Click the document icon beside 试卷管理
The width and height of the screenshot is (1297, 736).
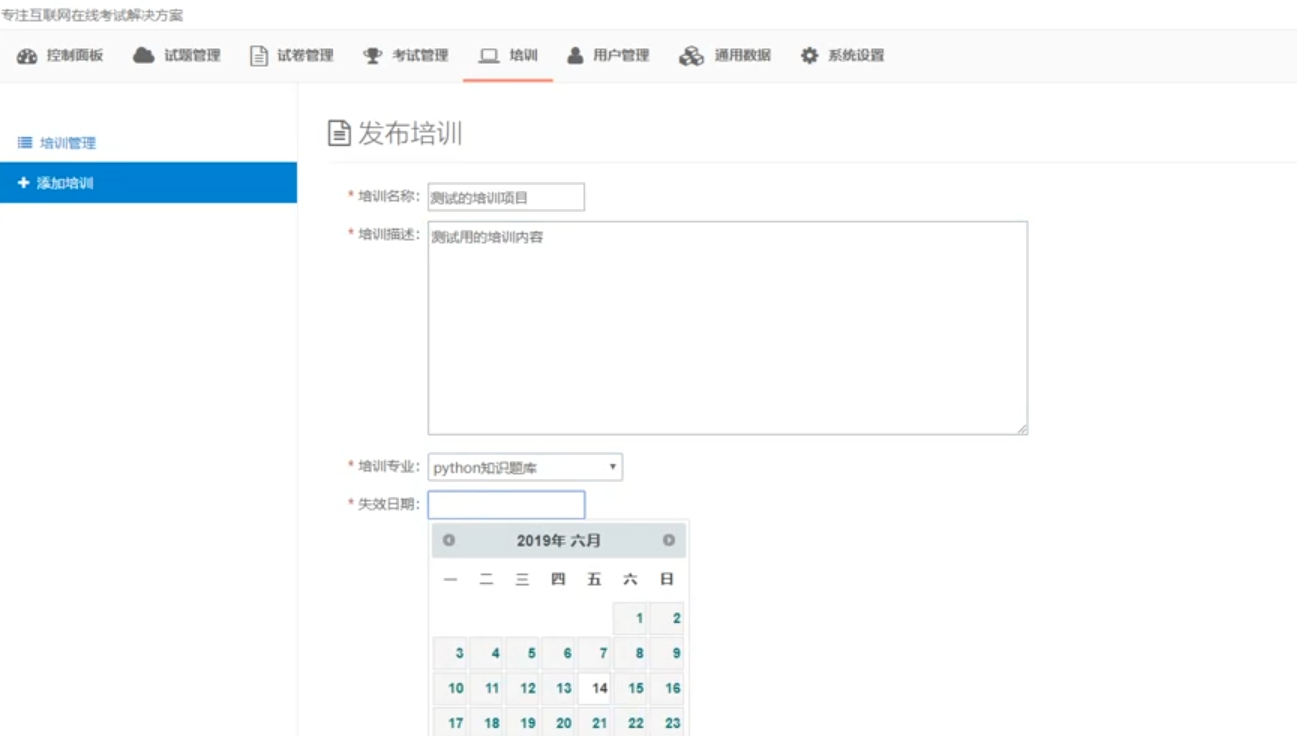259,55
